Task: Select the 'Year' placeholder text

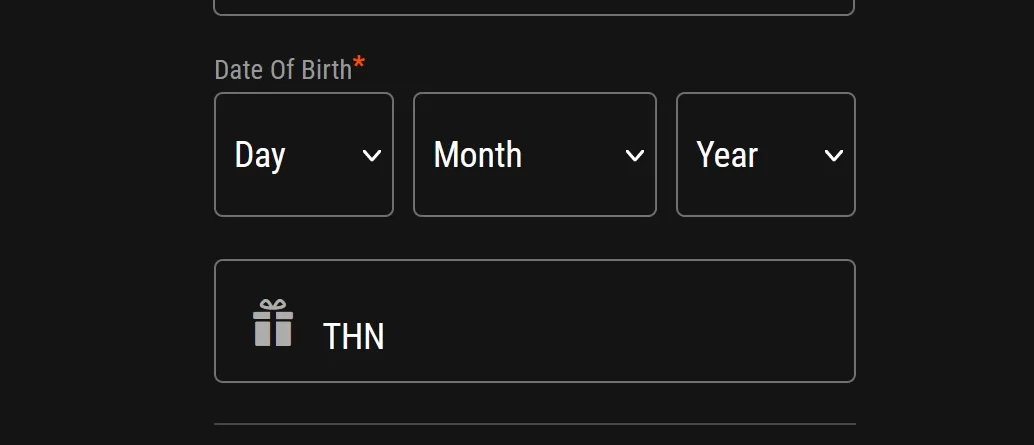Action: (x=727, y=155)
